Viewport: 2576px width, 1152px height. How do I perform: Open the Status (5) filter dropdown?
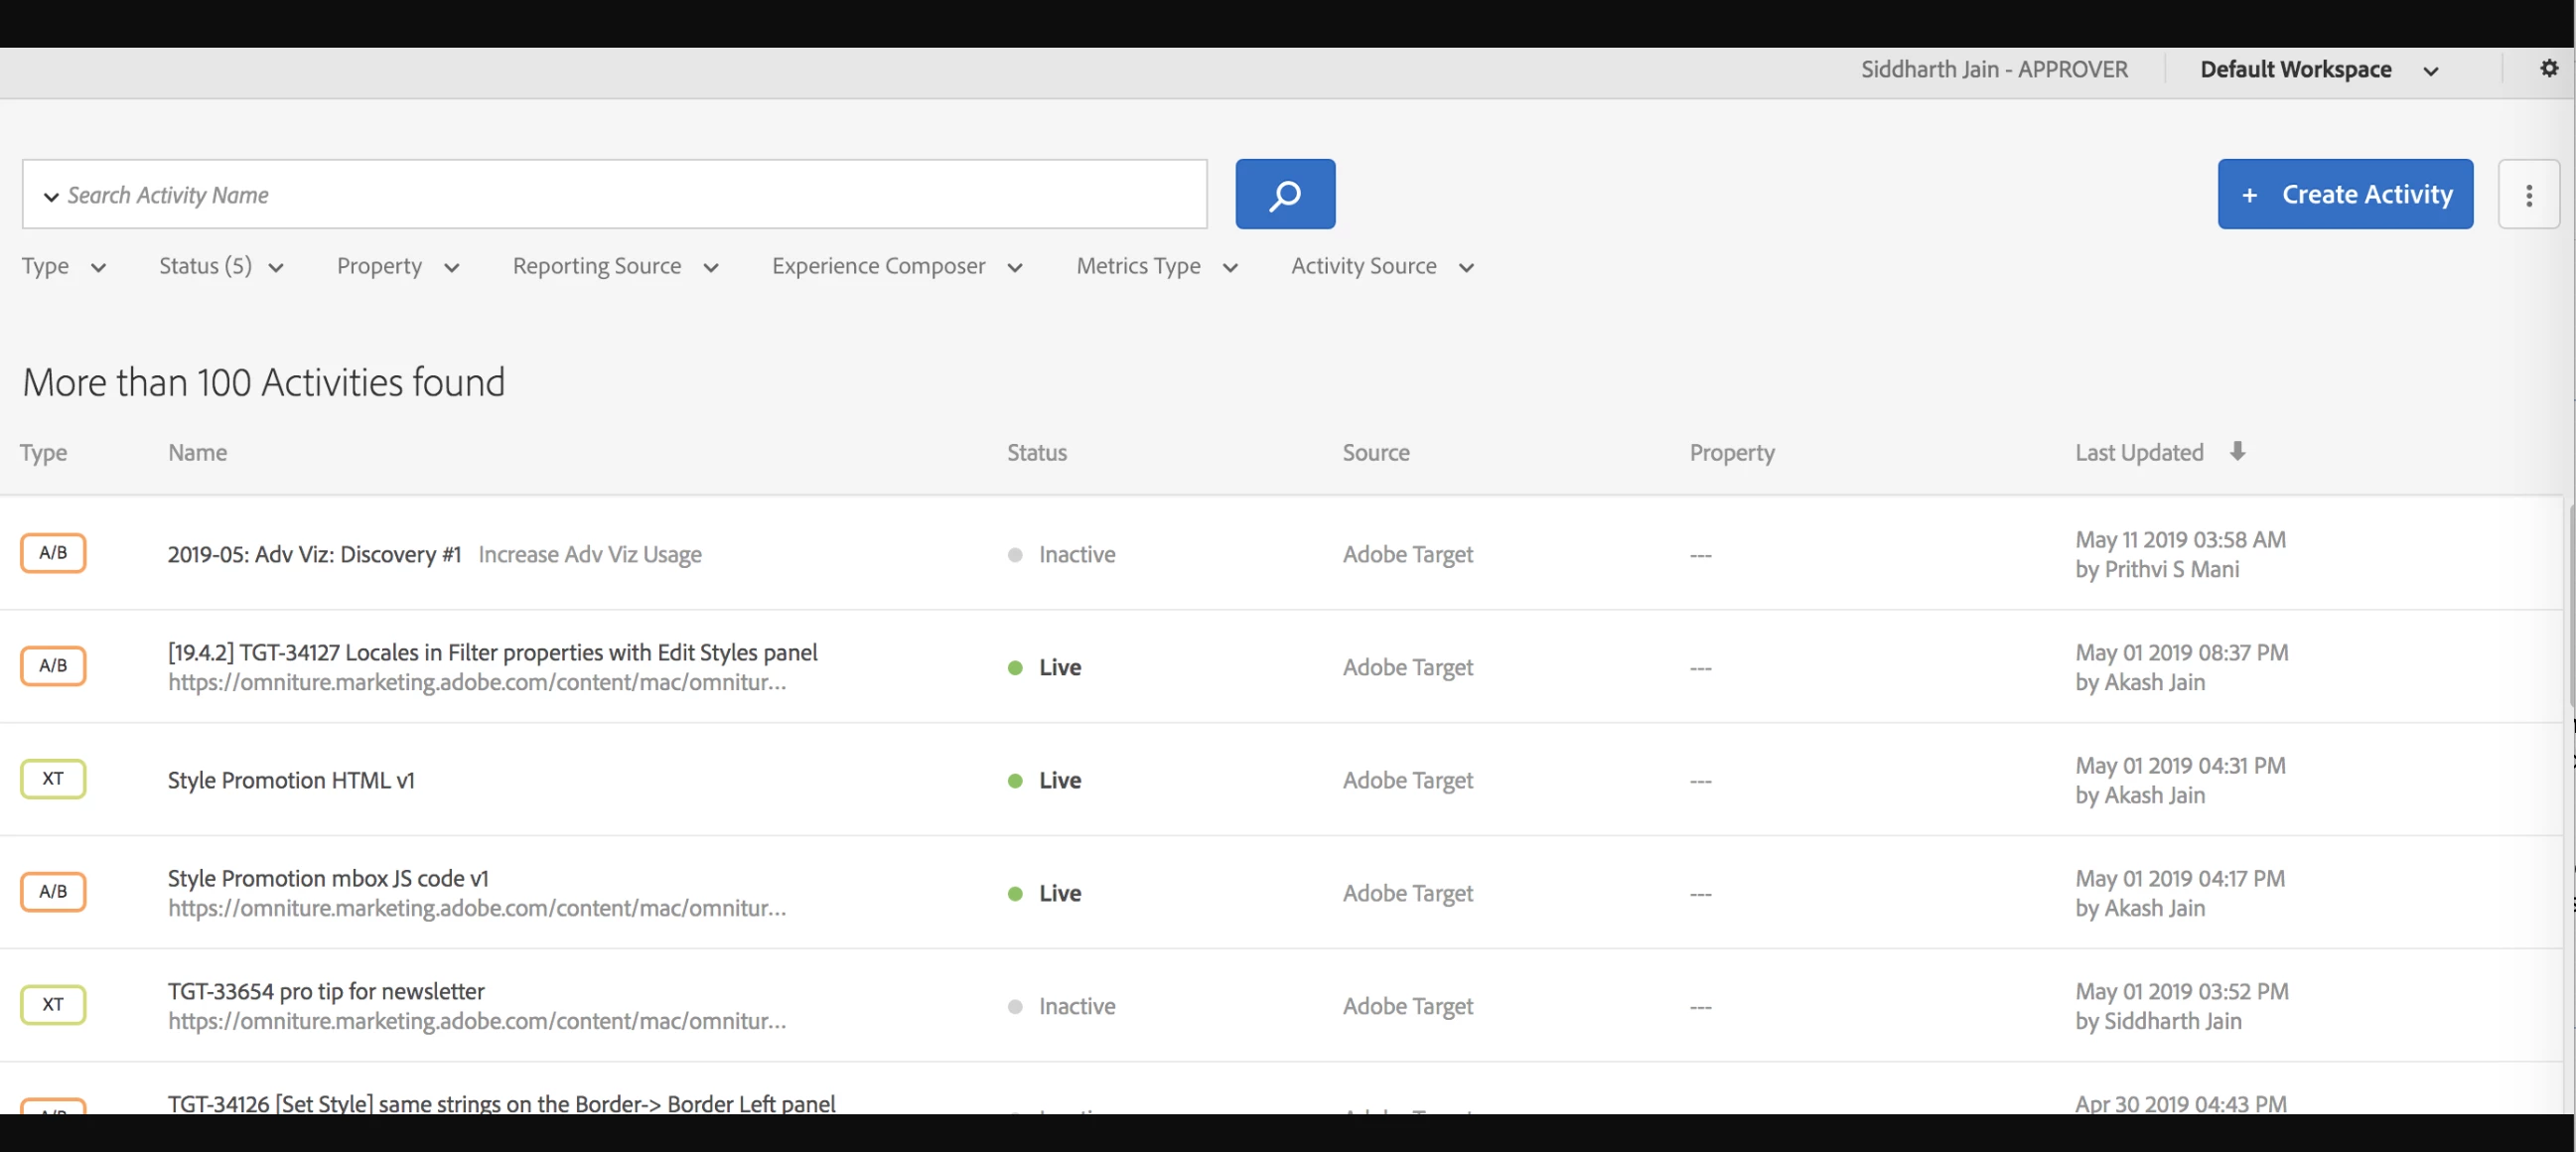click(x=221, y=266)
